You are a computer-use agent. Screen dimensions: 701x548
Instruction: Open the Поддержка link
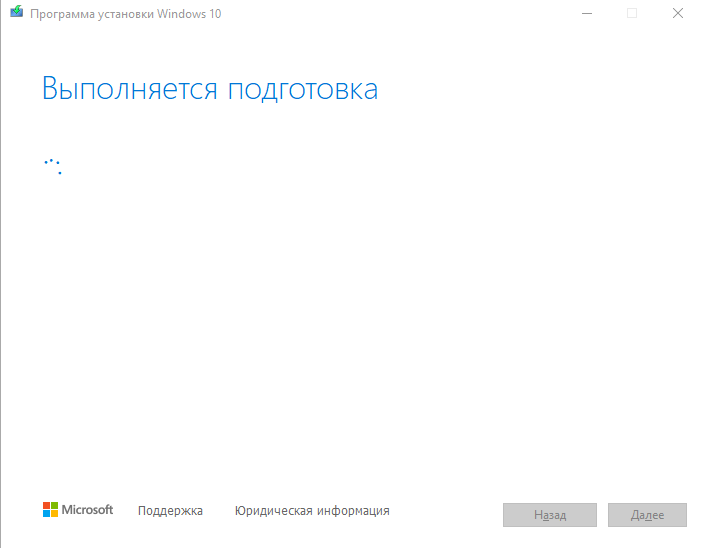pyautogui.click(x=170, y=510)
